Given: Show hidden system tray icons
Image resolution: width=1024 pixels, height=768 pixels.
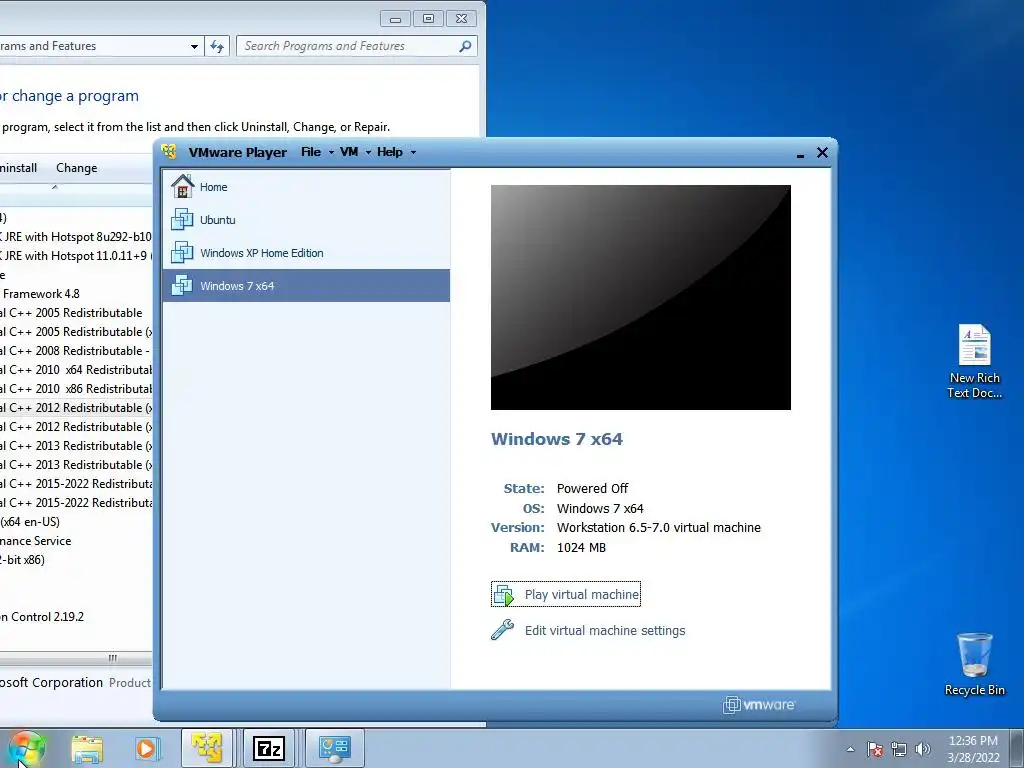Looking at the screenshot, I should 850,749.
